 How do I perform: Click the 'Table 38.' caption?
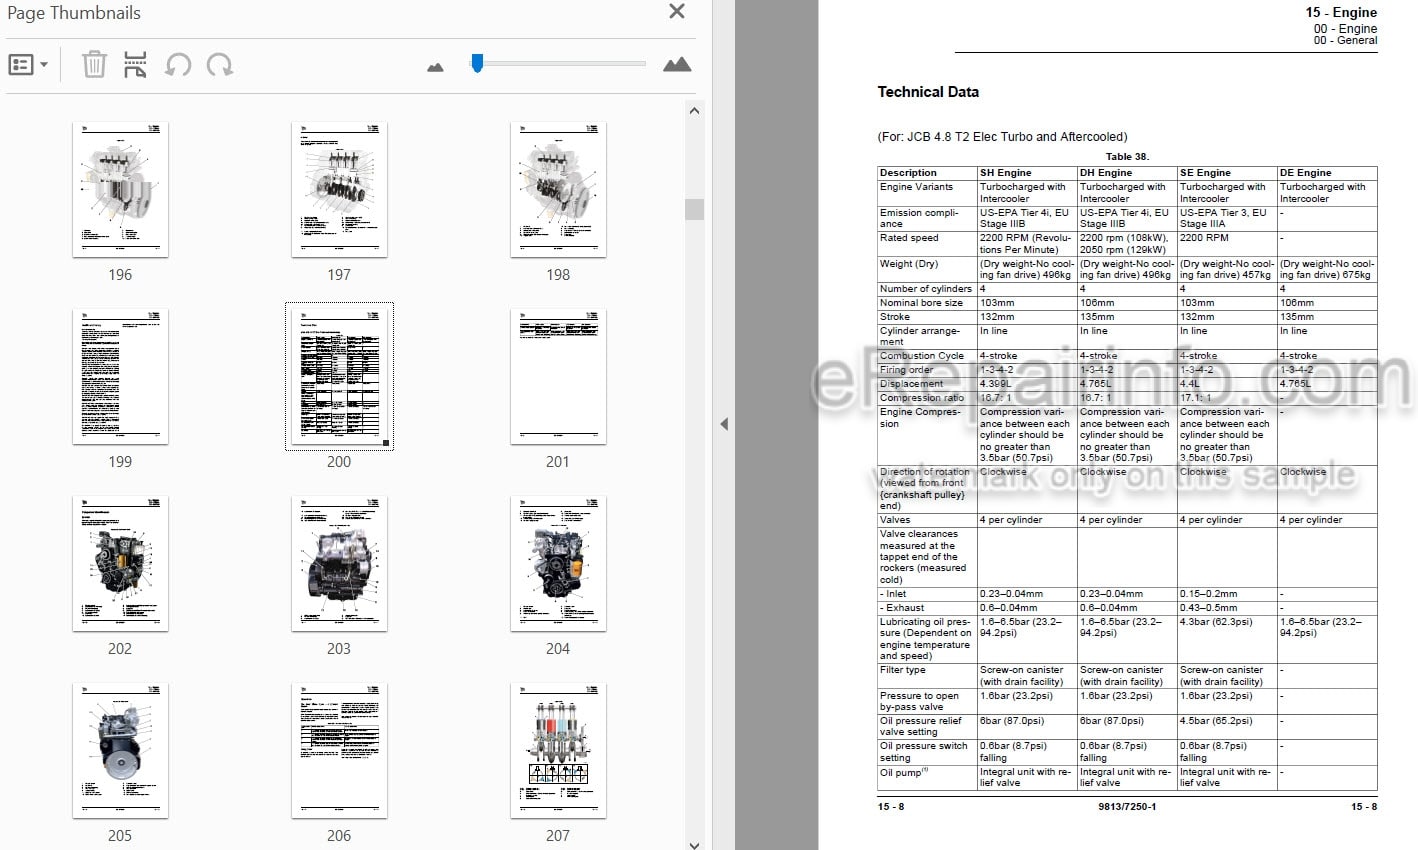[x=1127, y=157]
